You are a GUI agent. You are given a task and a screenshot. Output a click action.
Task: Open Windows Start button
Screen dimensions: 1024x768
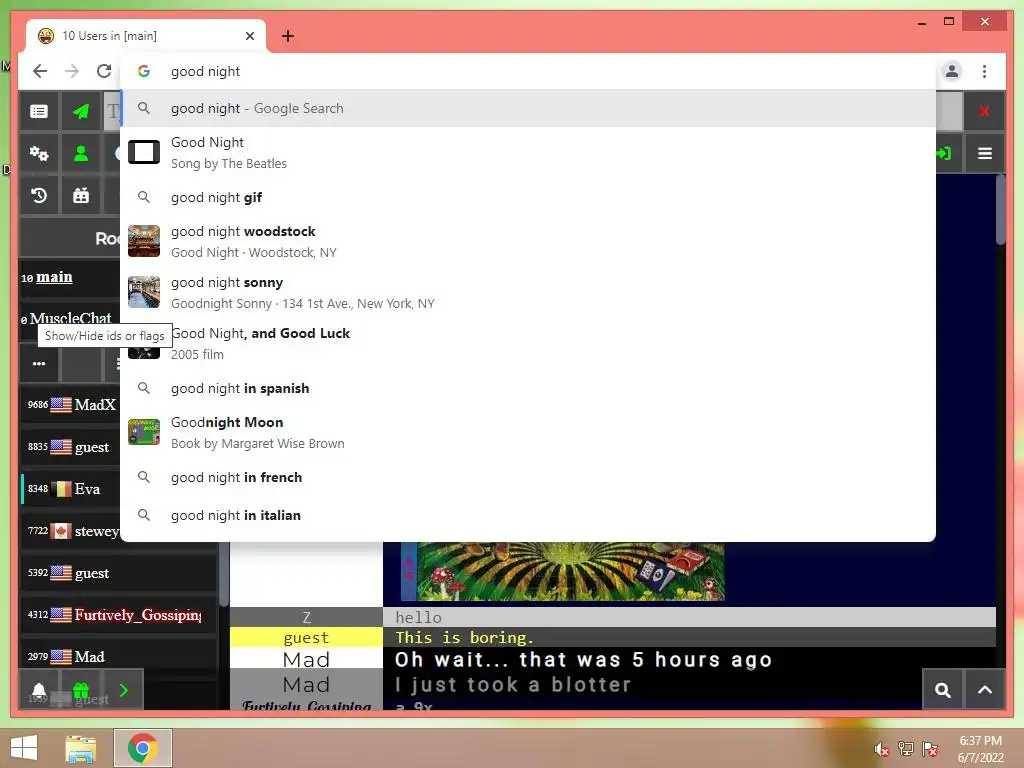pos(24,748)
